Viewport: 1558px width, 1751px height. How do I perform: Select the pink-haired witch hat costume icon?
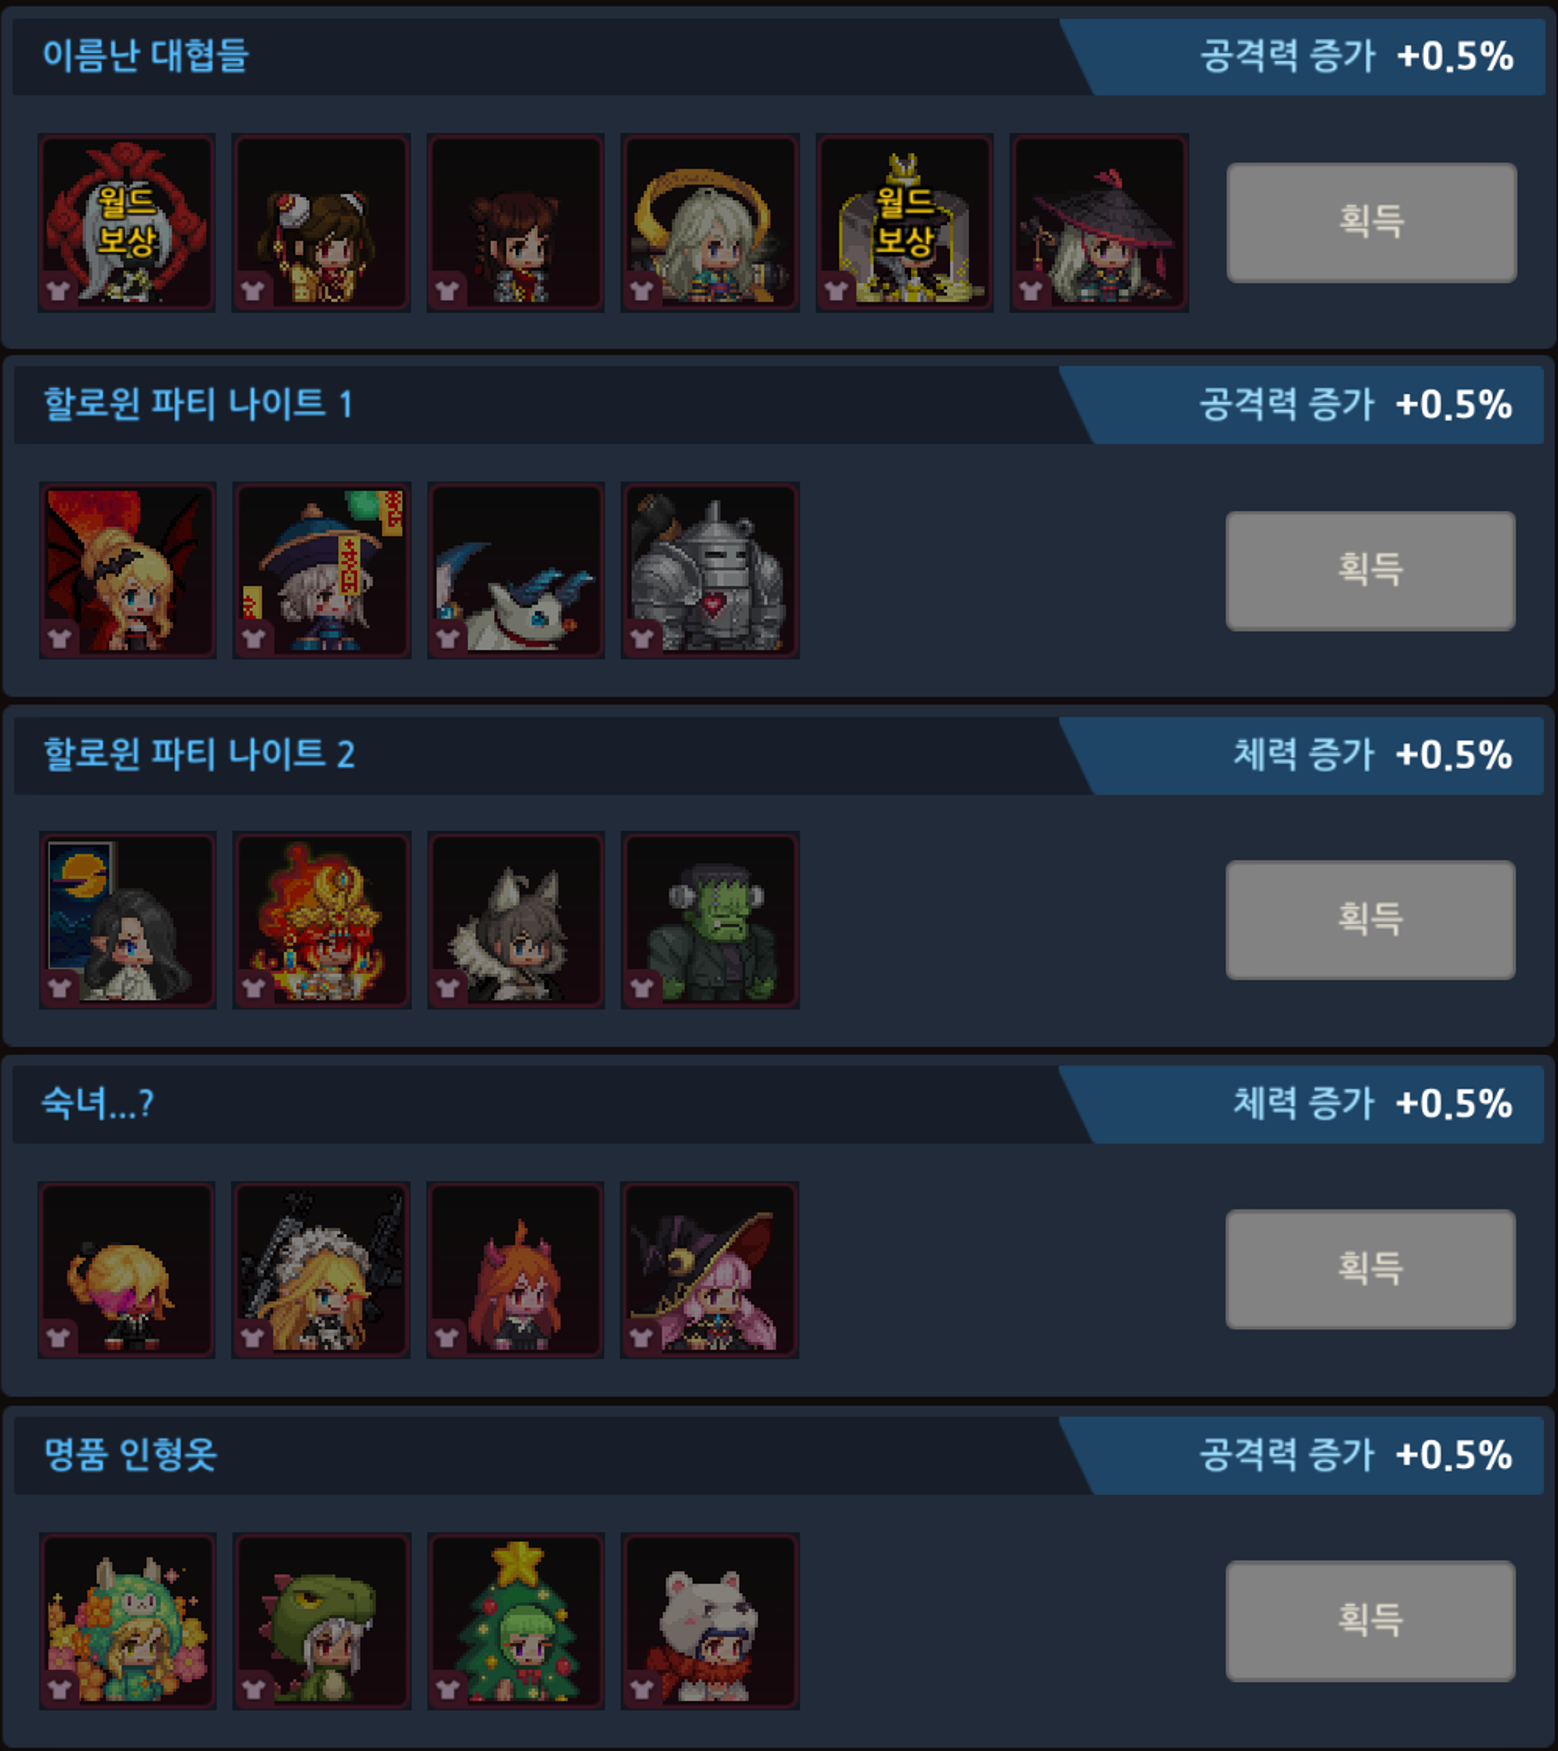tap(710, 1270)
